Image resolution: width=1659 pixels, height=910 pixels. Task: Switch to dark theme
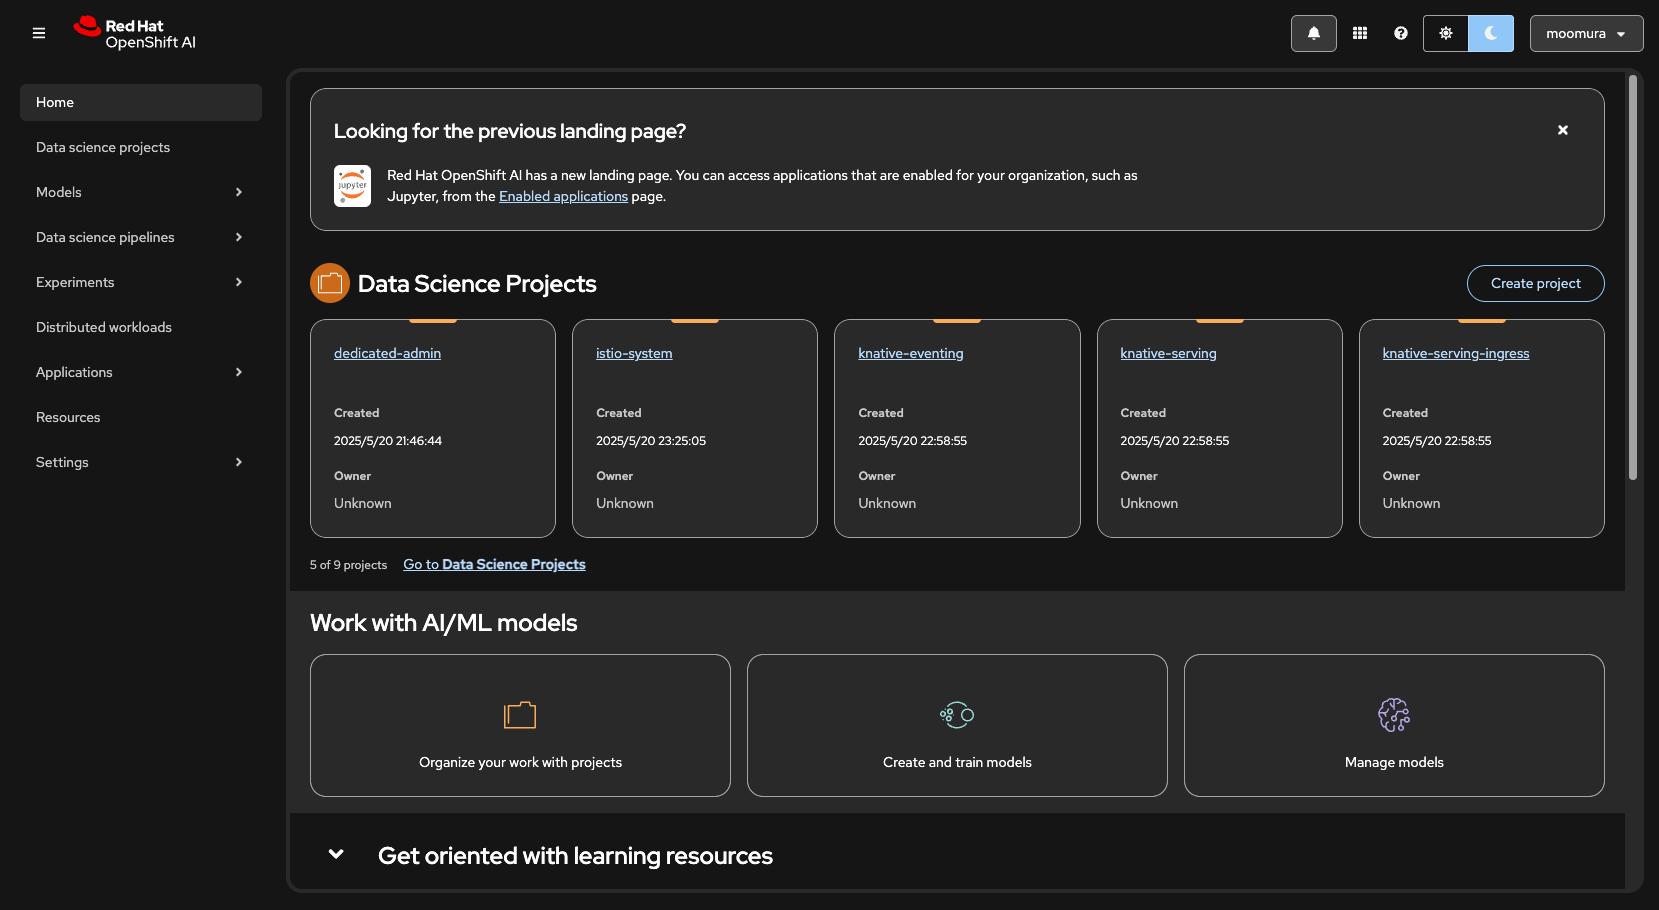[x=1490, y=33]
